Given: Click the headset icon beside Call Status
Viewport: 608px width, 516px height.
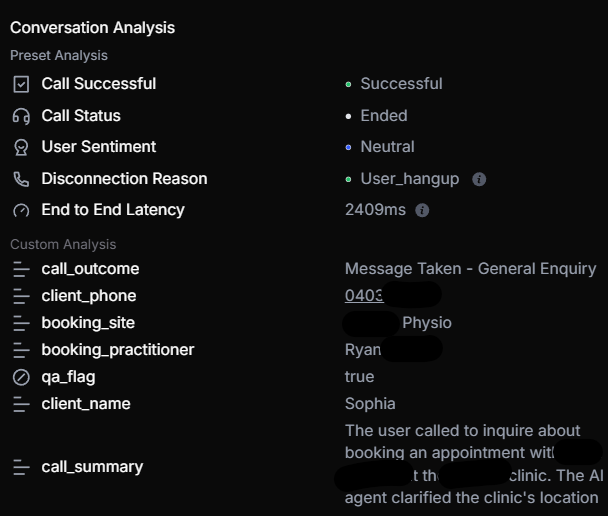Looking at the screenshot, I should tap(21, 116).
